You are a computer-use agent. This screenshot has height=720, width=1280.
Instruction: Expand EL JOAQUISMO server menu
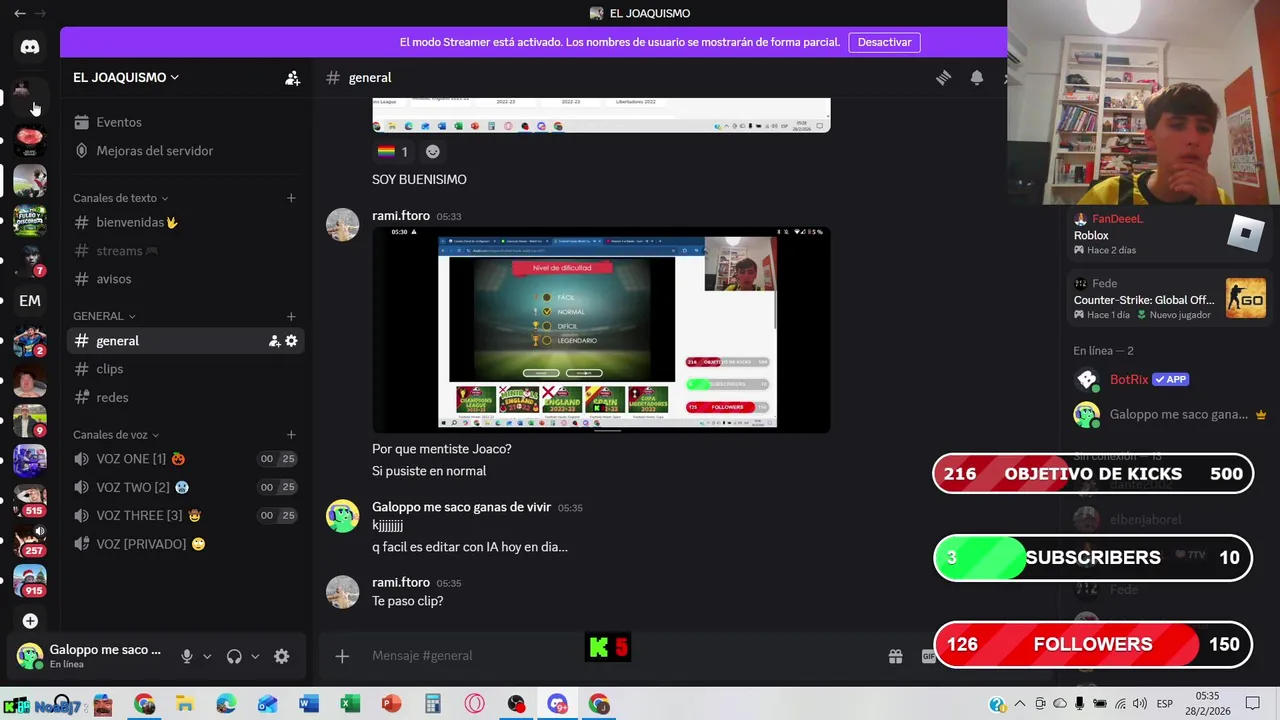pyautogui.click(x=126, y=78)
